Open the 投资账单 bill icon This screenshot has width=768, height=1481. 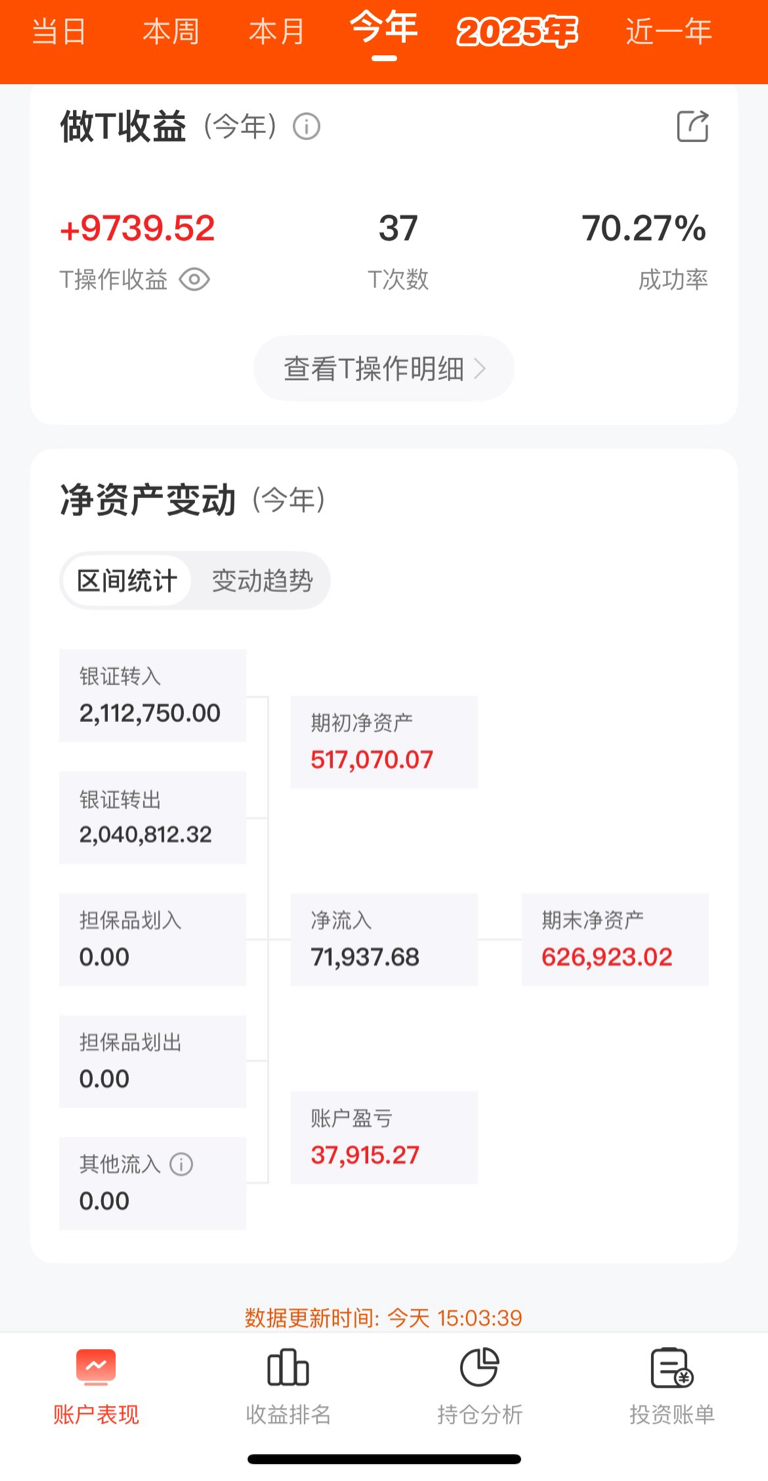click(x=672, y=1367)
